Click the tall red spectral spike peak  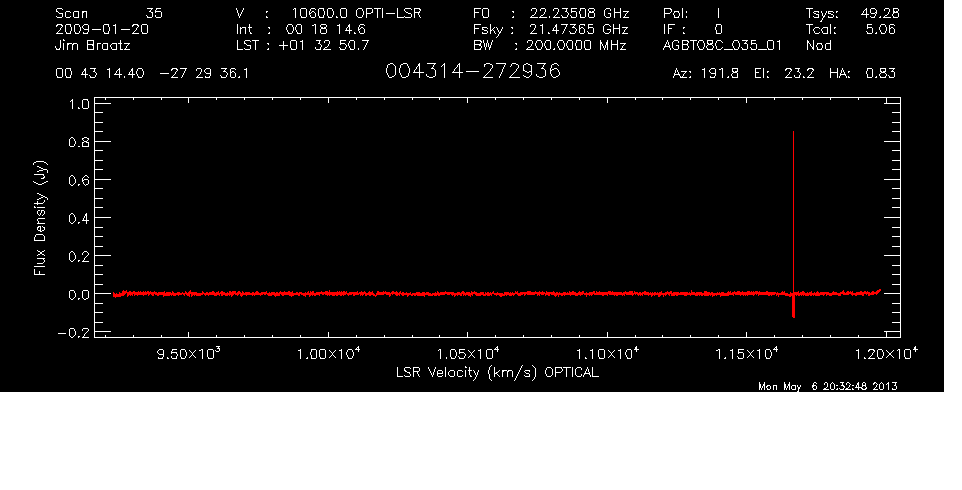(793, 132)
